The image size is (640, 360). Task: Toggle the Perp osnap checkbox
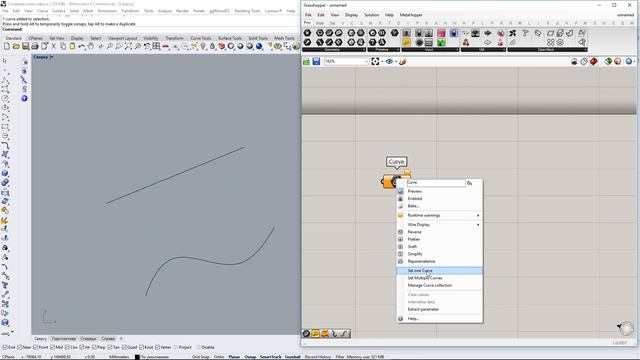[x=94, y=347]
